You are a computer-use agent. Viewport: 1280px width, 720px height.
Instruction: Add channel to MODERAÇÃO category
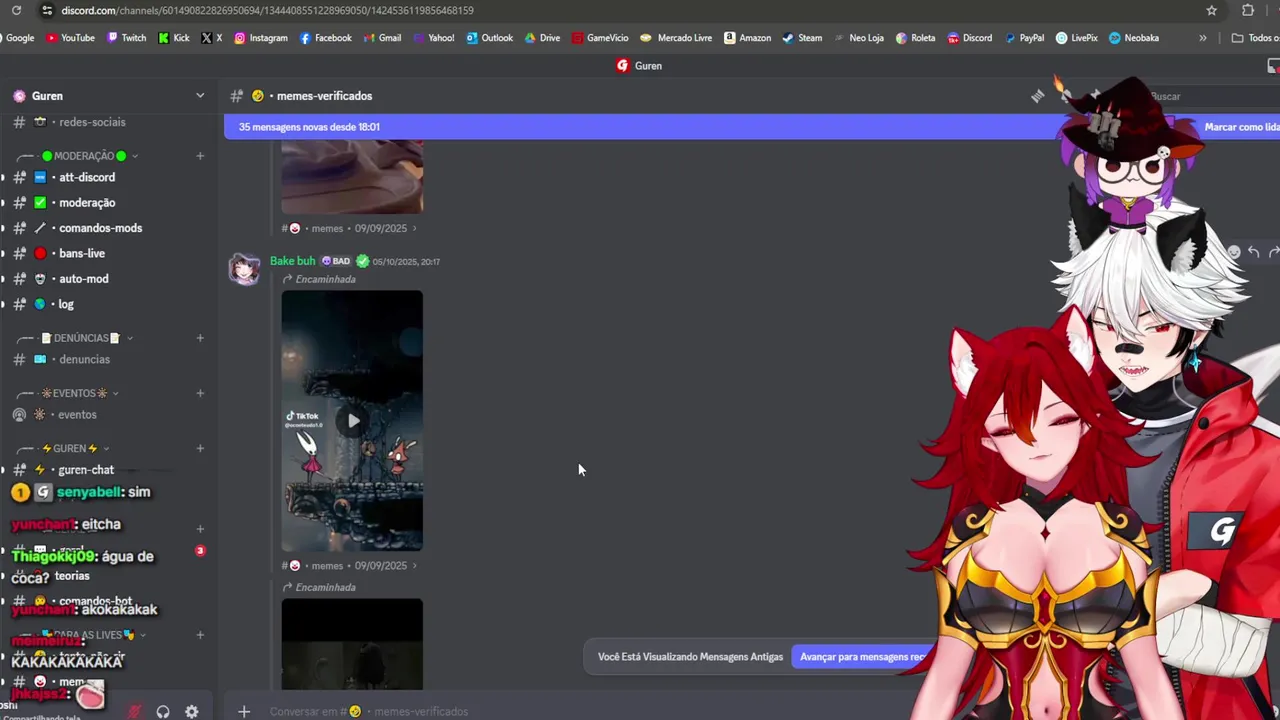[200, 156]
